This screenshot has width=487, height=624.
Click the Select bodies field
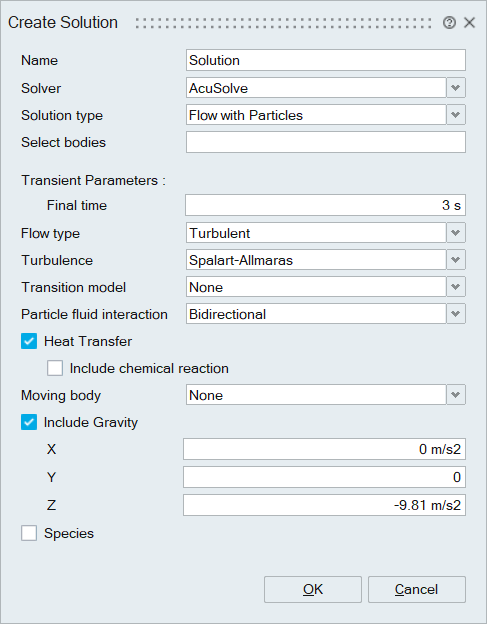(x=325, y=142)
